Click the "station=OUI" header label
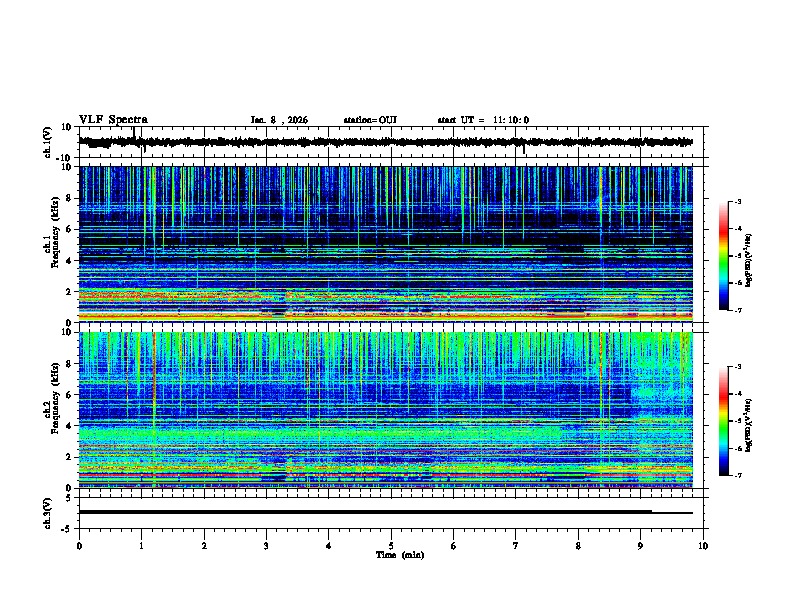 coord(370,120)
